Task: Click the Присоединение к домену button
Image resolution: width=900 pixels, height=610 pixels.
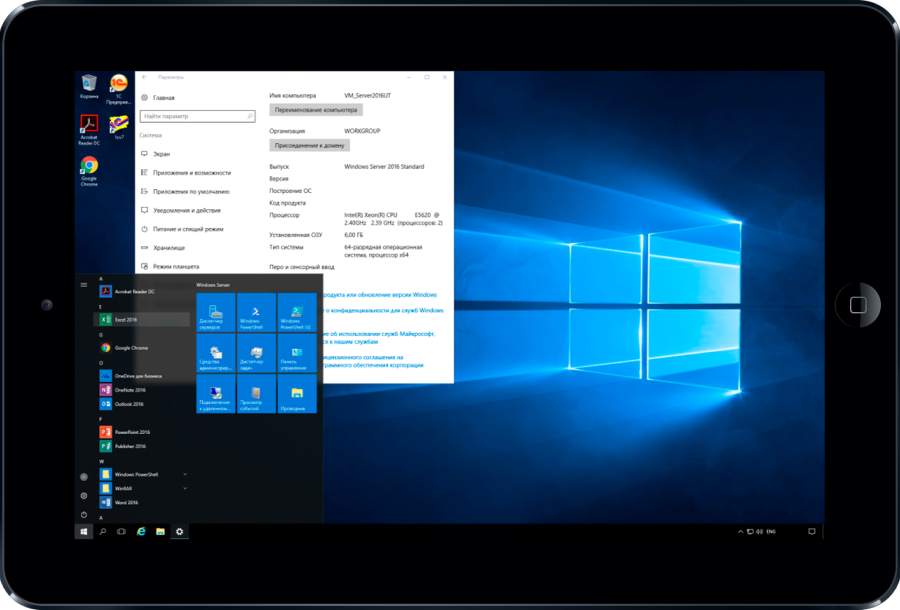Action: [309, 145]
